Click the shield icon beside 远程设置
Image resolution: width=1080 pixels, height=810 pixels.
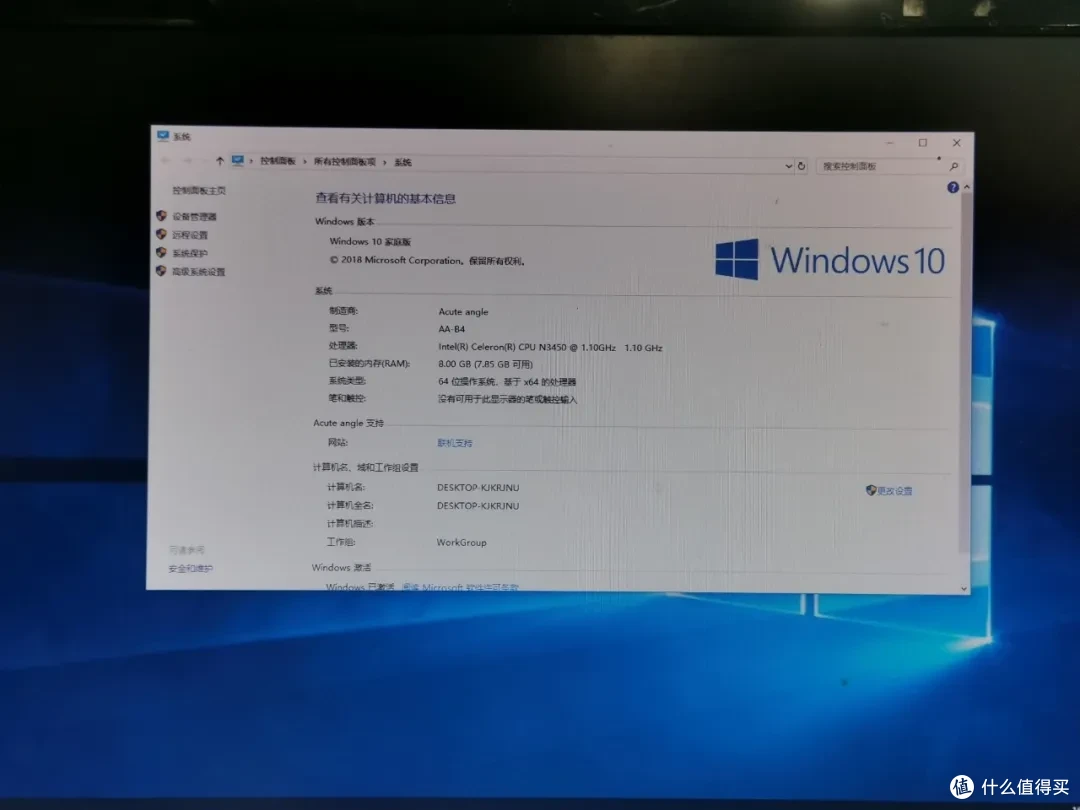(x=161, y=234)
